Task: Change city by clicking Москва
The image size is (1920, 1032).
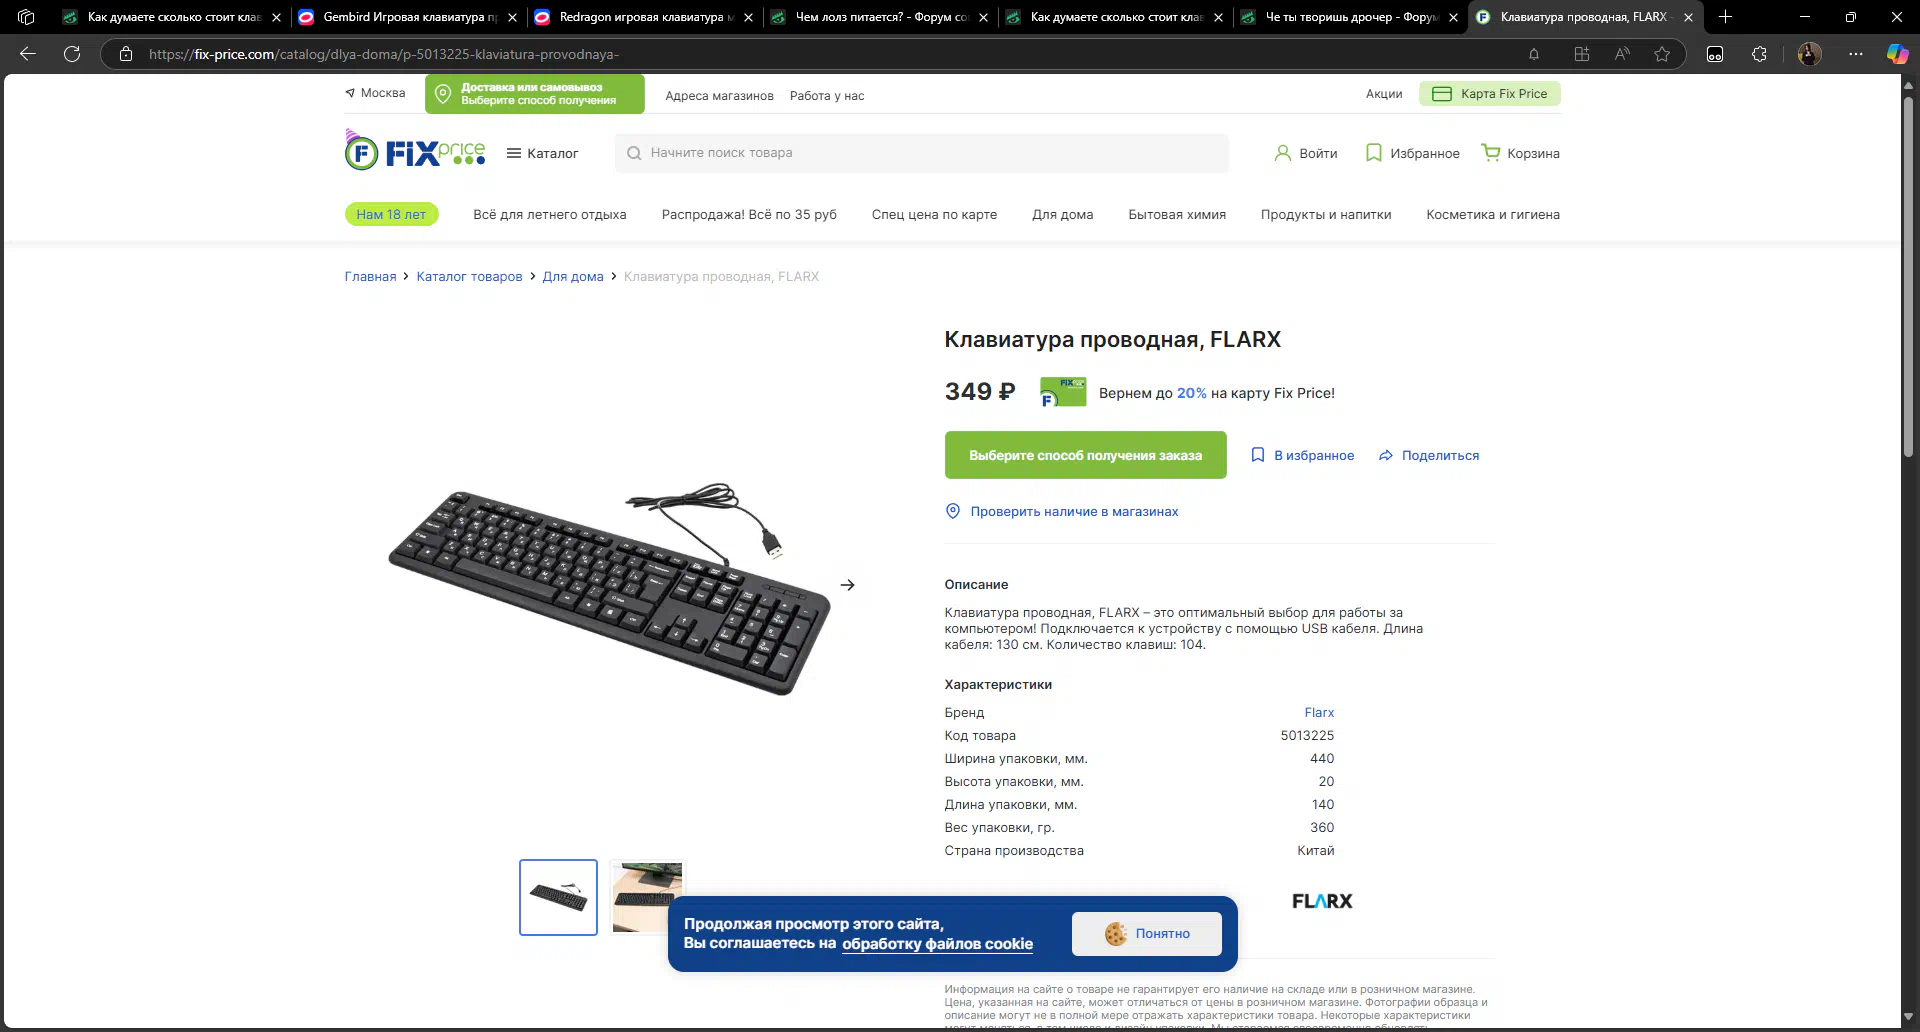Action: [x=375, y=93]
